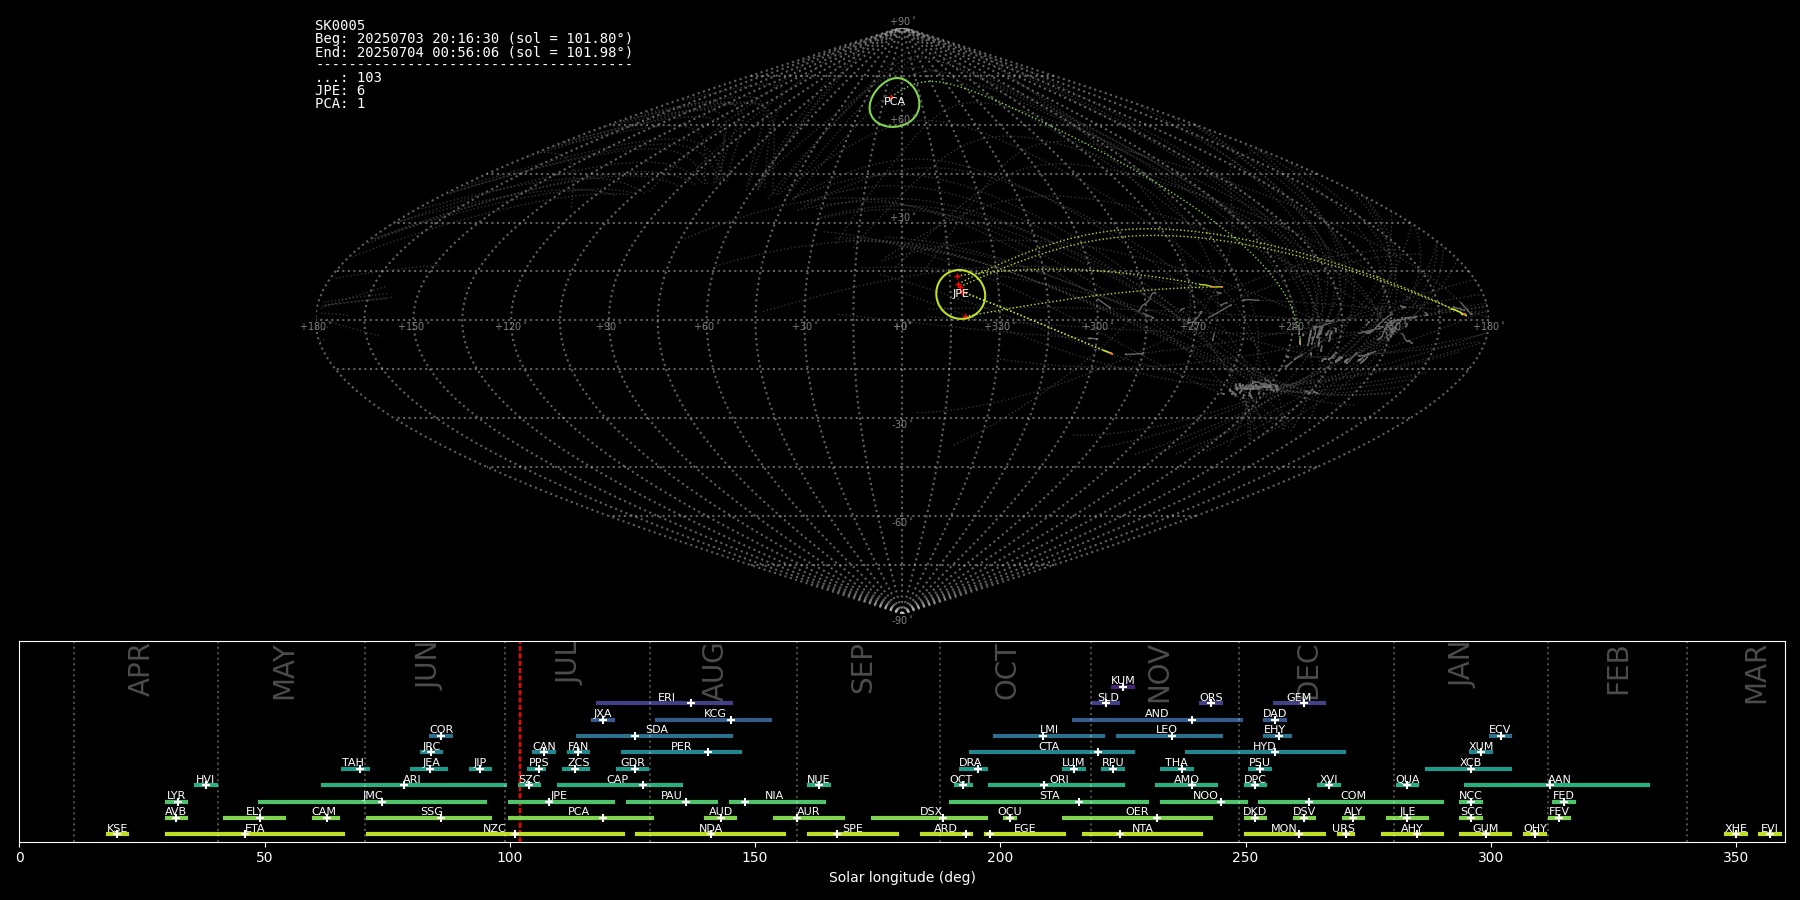Select the PAU shower label
Image resolution: width=1800 pixels, height=900 pixels.
[x=671, y=796]
